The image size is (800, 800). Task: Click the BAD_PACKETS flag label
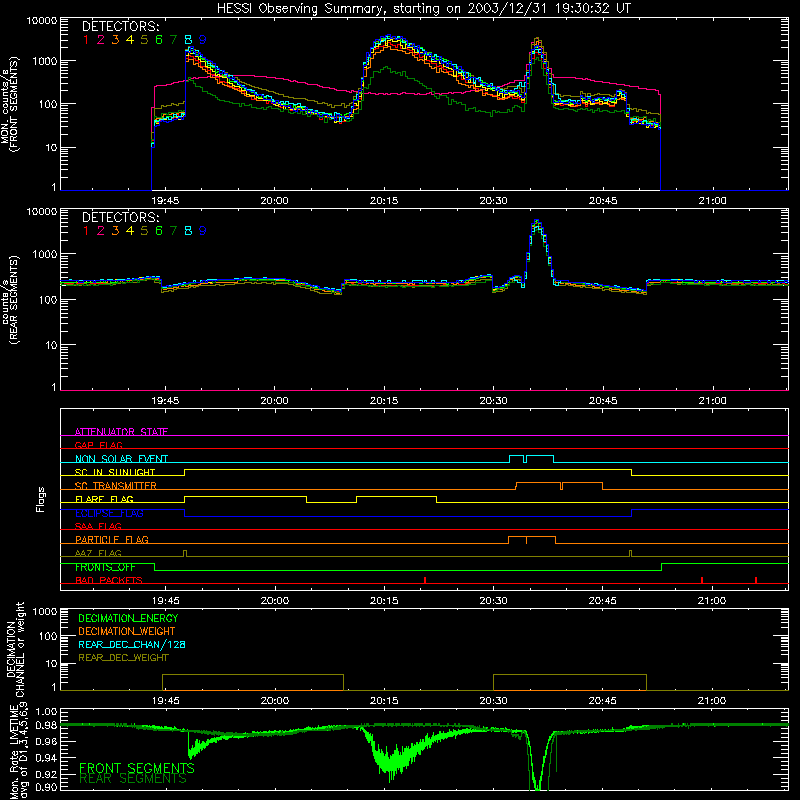(x=109, y=580)
